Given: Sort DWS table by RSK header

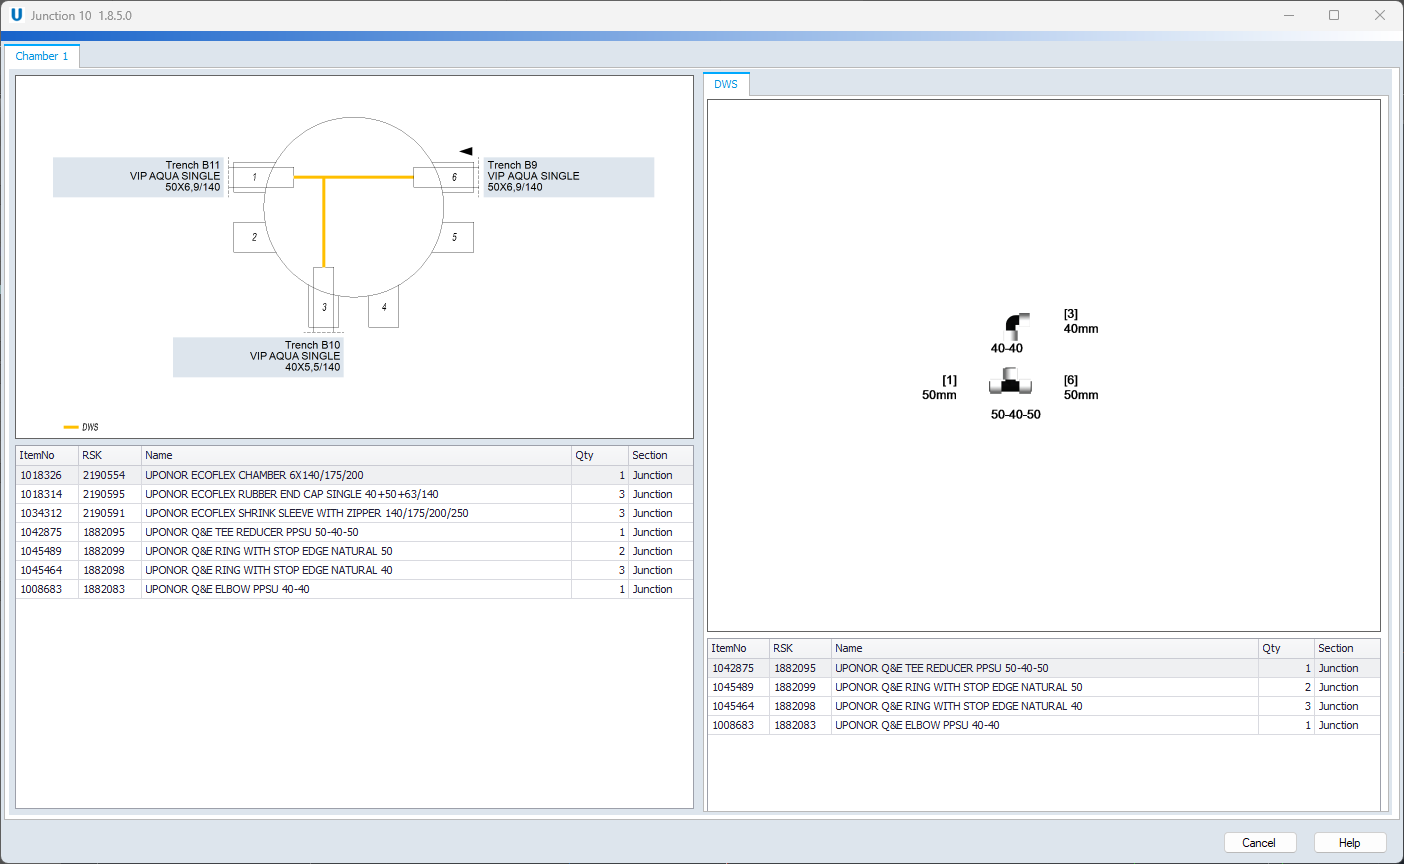Looking at the screenshot, I should click(800, 648).
